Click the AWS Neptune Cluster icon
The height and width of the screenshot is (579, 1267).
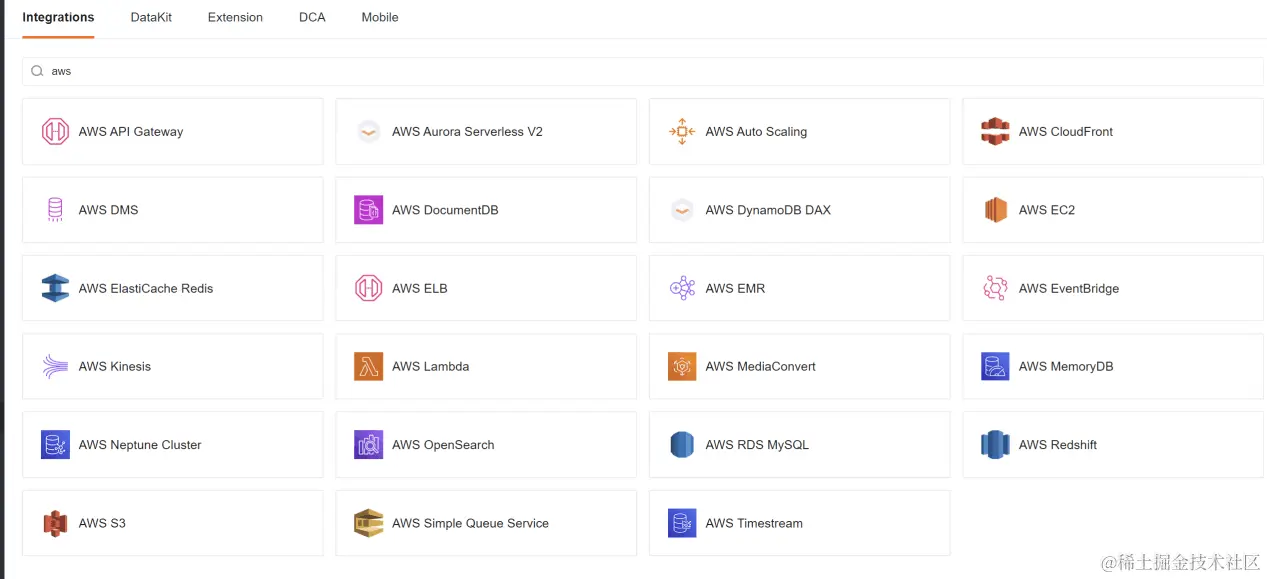point(55,445)
